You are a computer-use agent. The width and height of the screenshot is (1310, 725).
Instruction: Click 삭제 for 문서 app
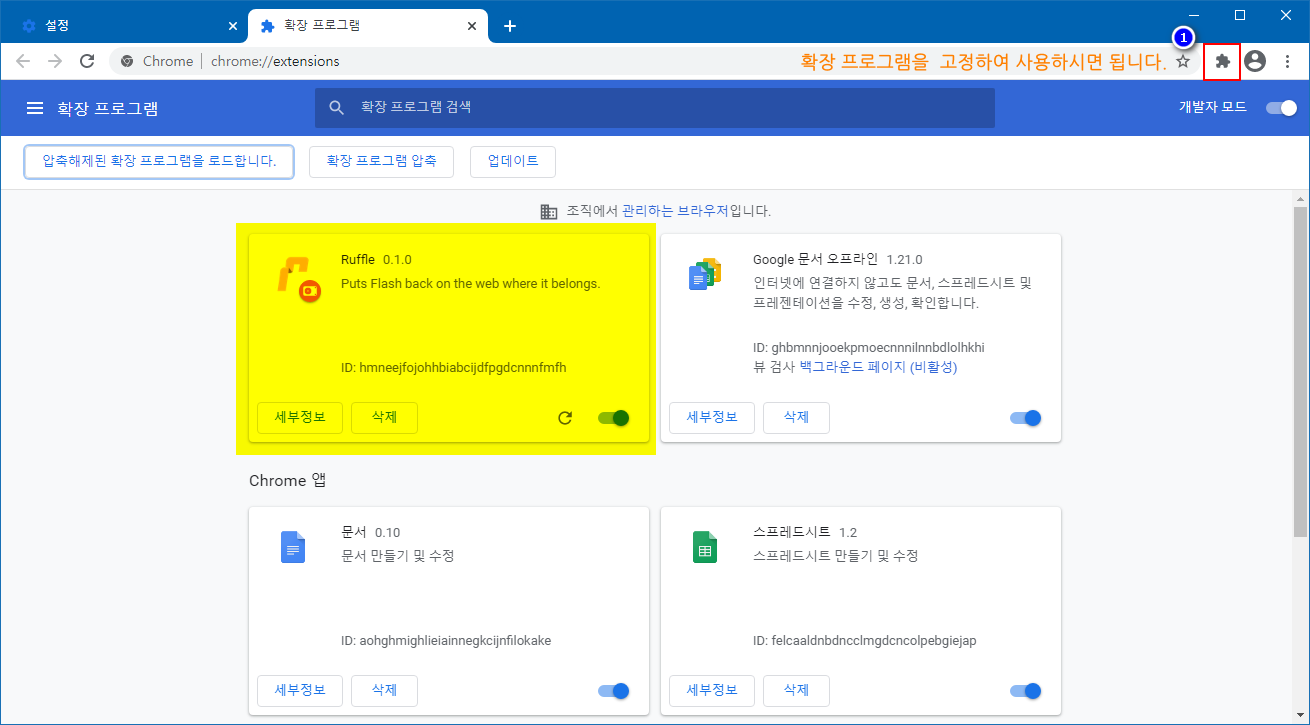click(384, 690)
